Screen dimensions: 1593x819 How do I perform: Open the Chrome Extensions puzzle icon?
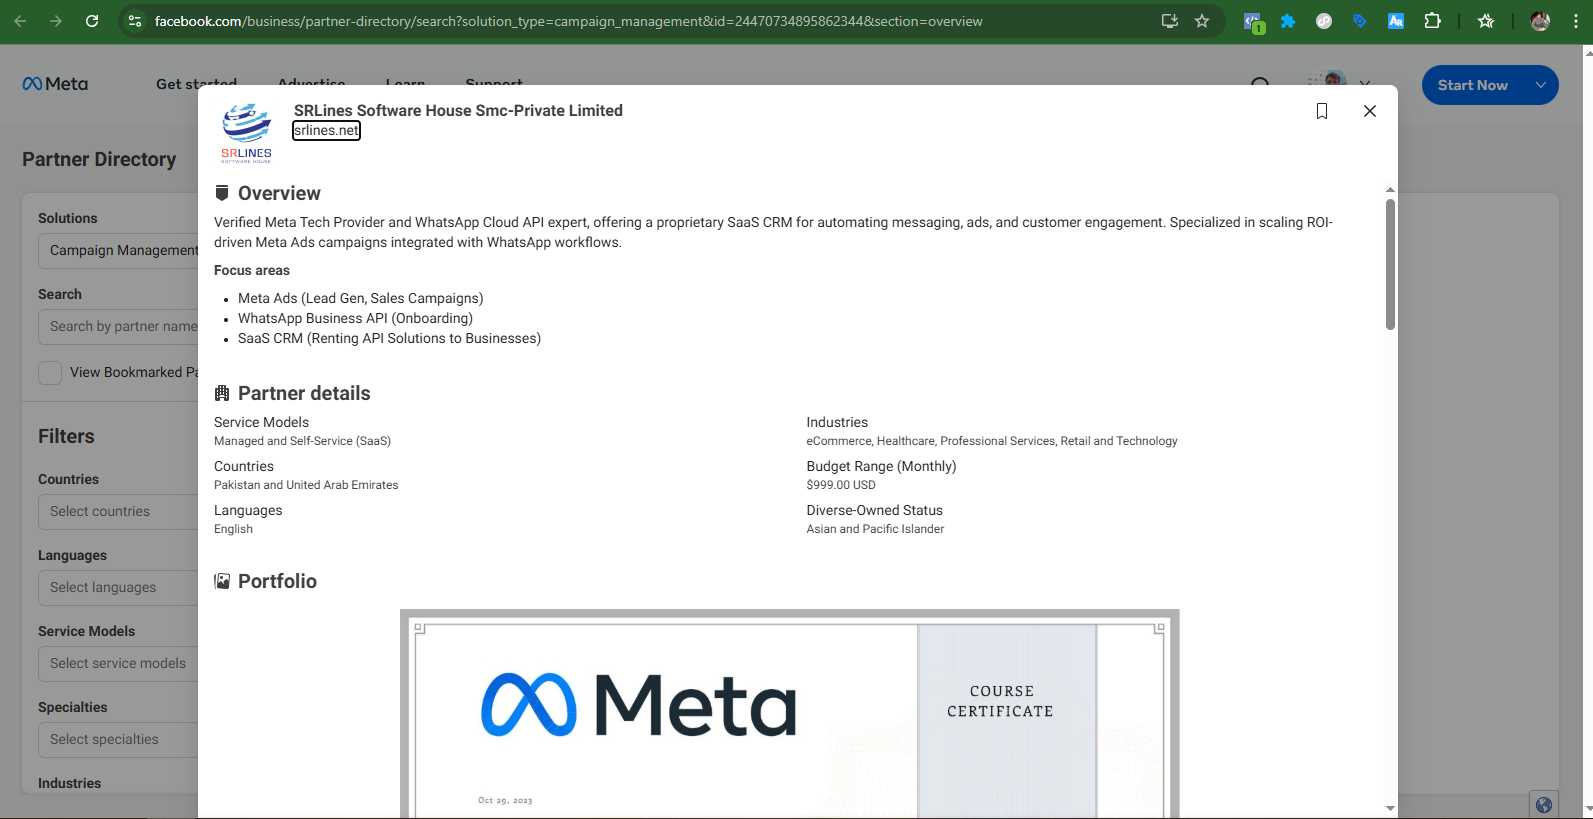click(x=1432, y=21)
